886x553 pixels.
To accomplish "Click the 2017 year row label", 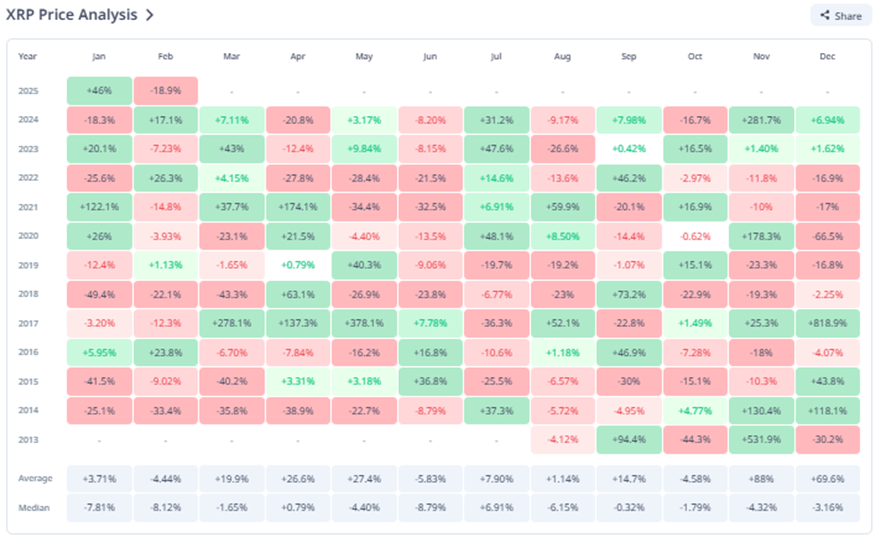I will 28,323.
